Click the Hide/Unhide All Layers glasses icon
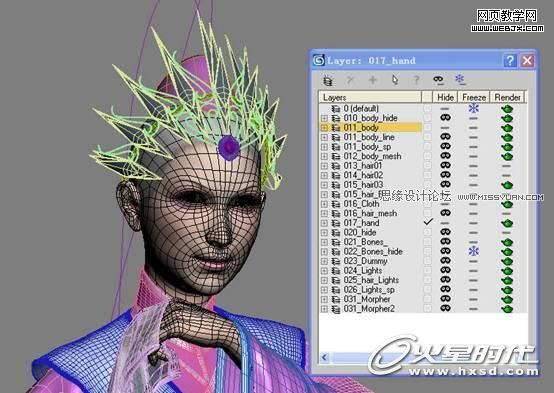This screenshot has height=393, width=554. pos(438,80)
